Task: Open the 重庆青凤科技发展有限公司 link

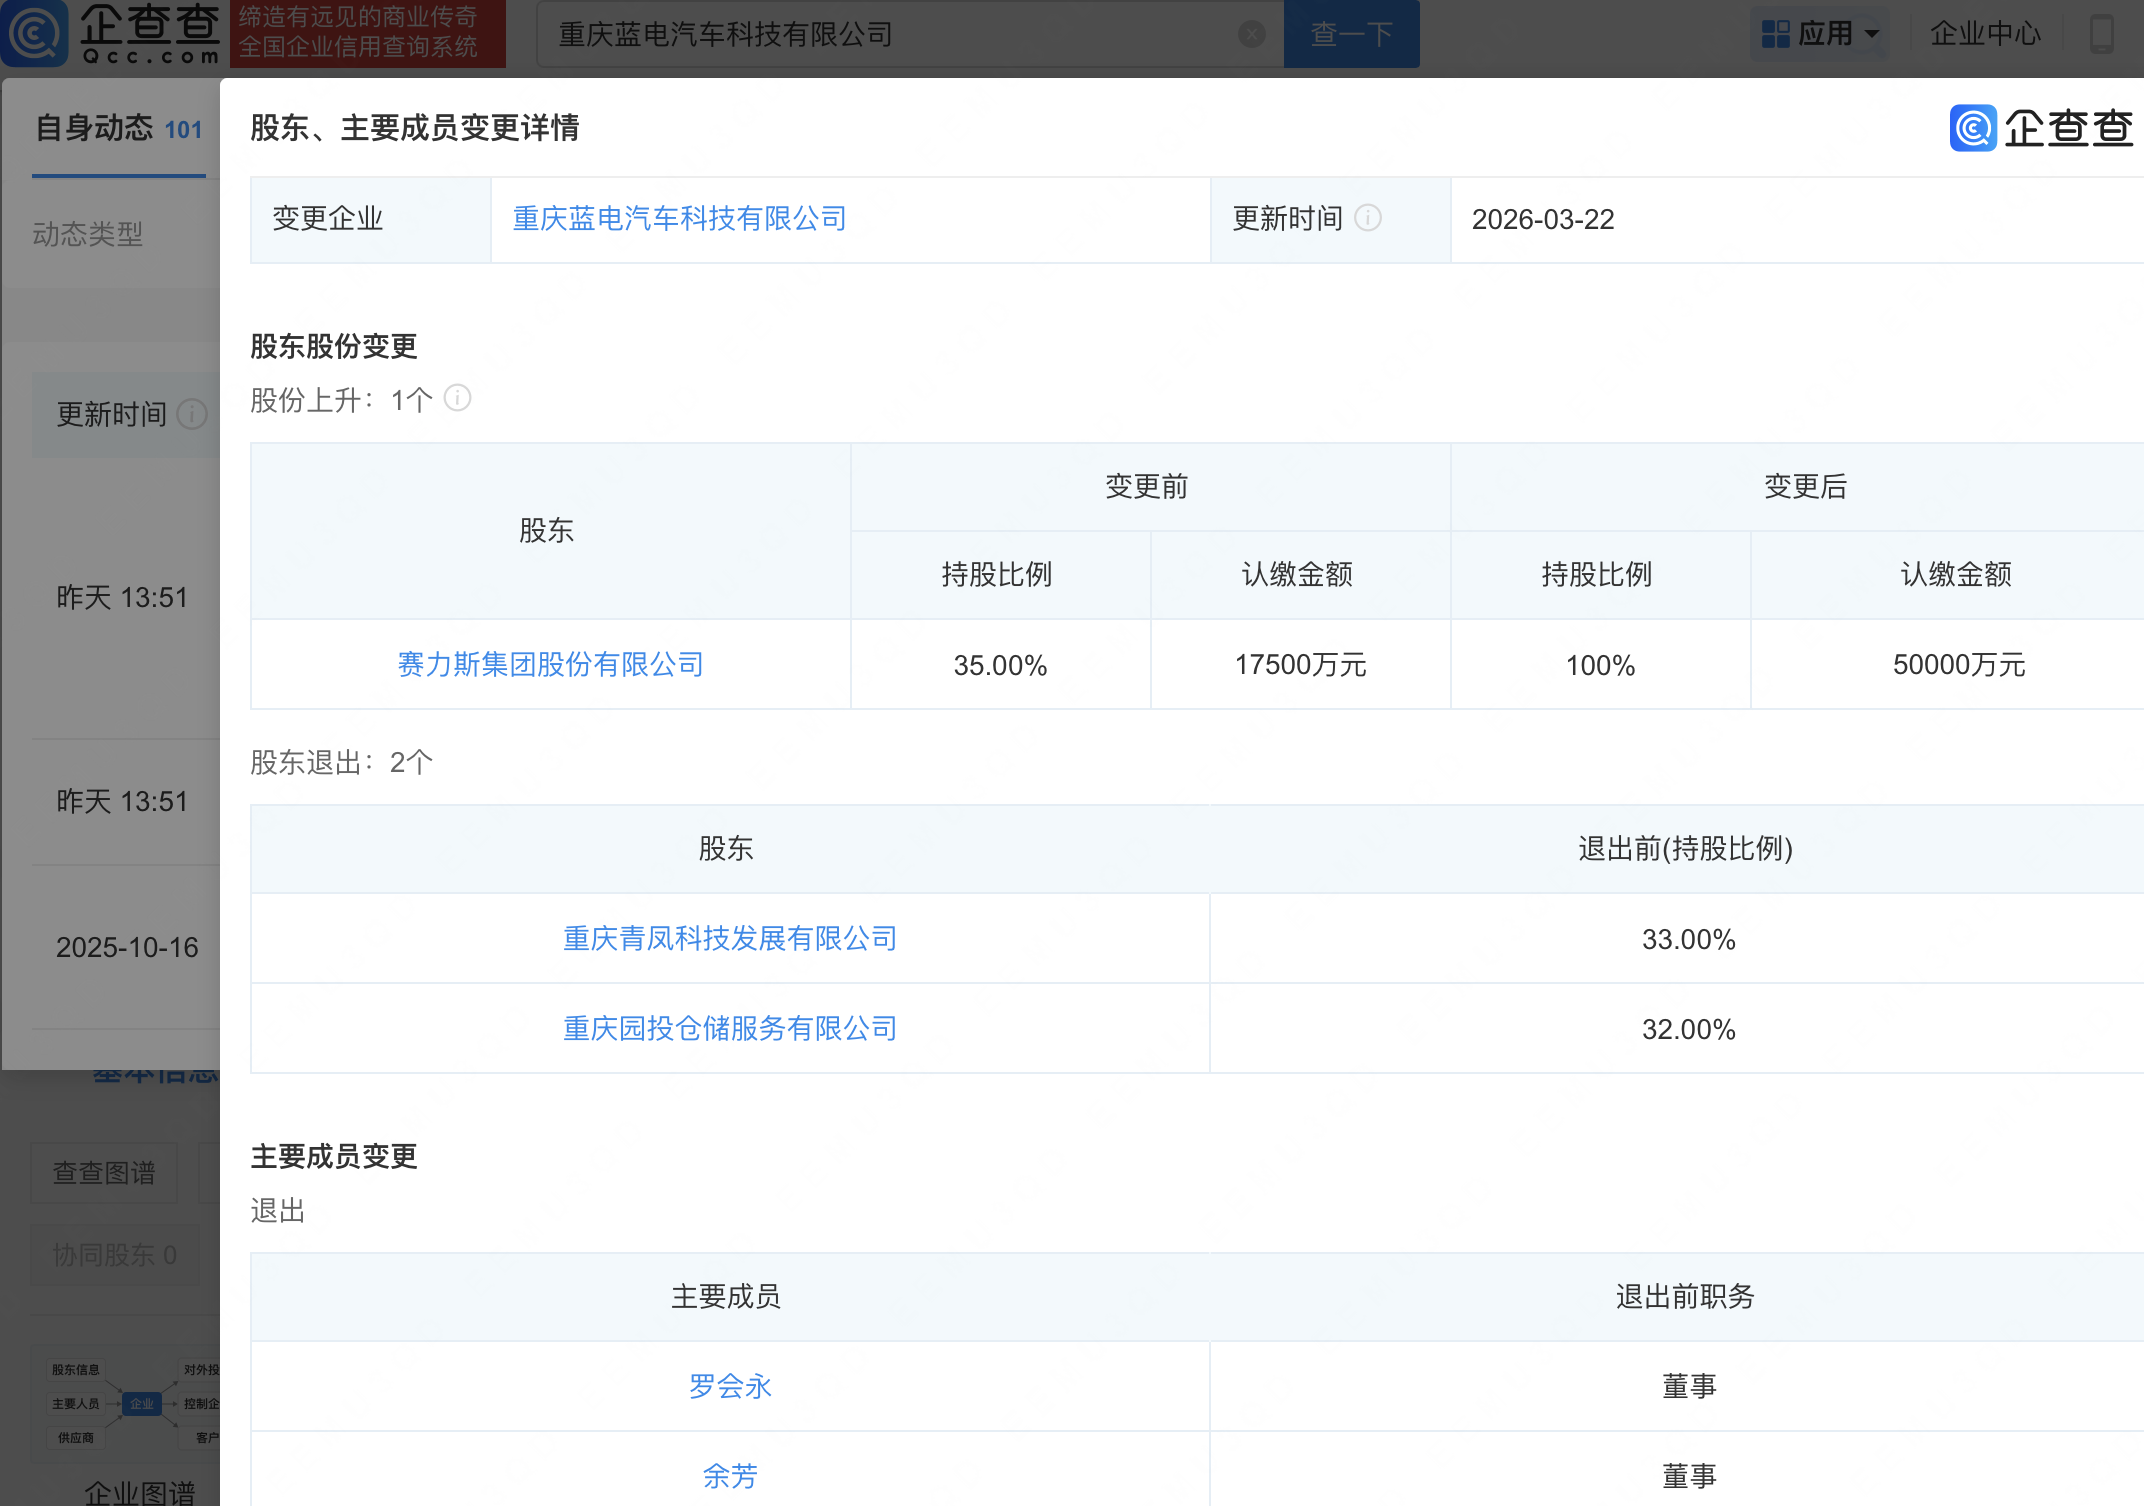Action: coord(729,938)
